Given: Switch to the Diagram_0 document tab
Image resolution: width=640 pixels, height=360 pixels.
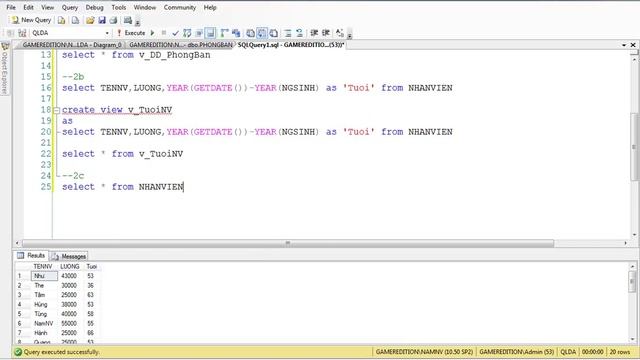Looking at the screenshot, I should tap(72, 45).
